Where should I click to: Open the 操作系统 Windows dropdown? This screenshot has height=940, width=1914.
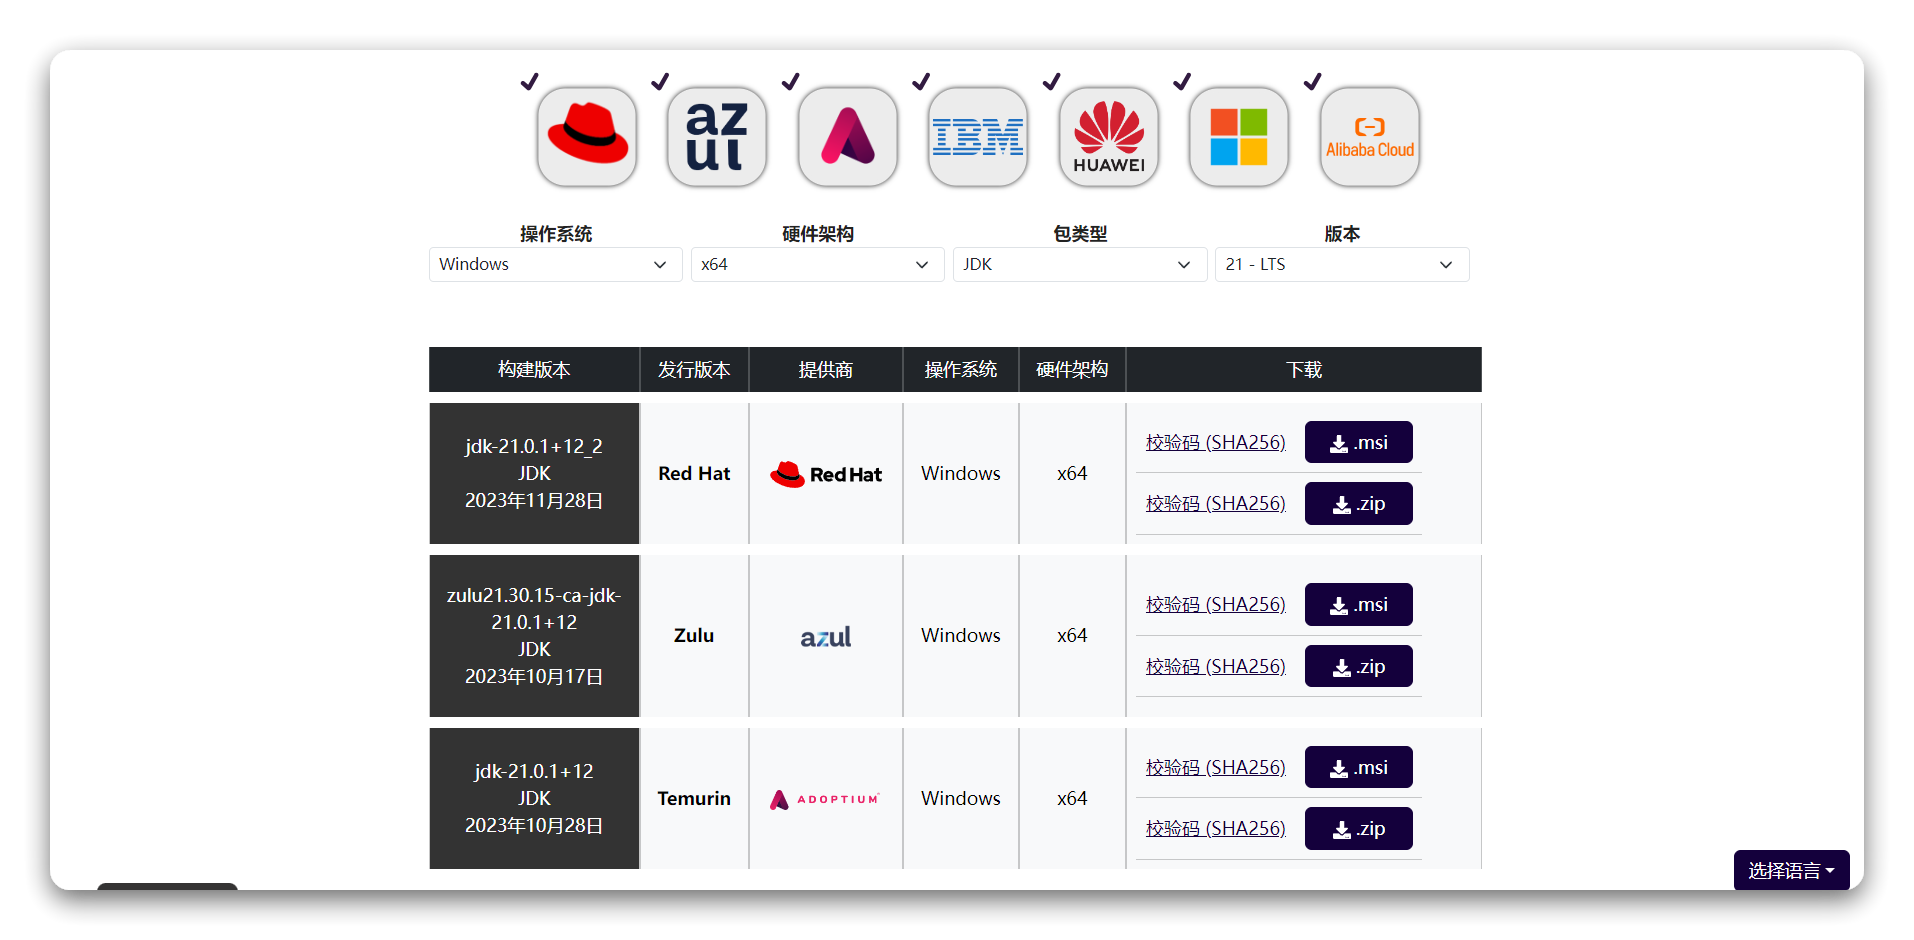pos(554,264)
